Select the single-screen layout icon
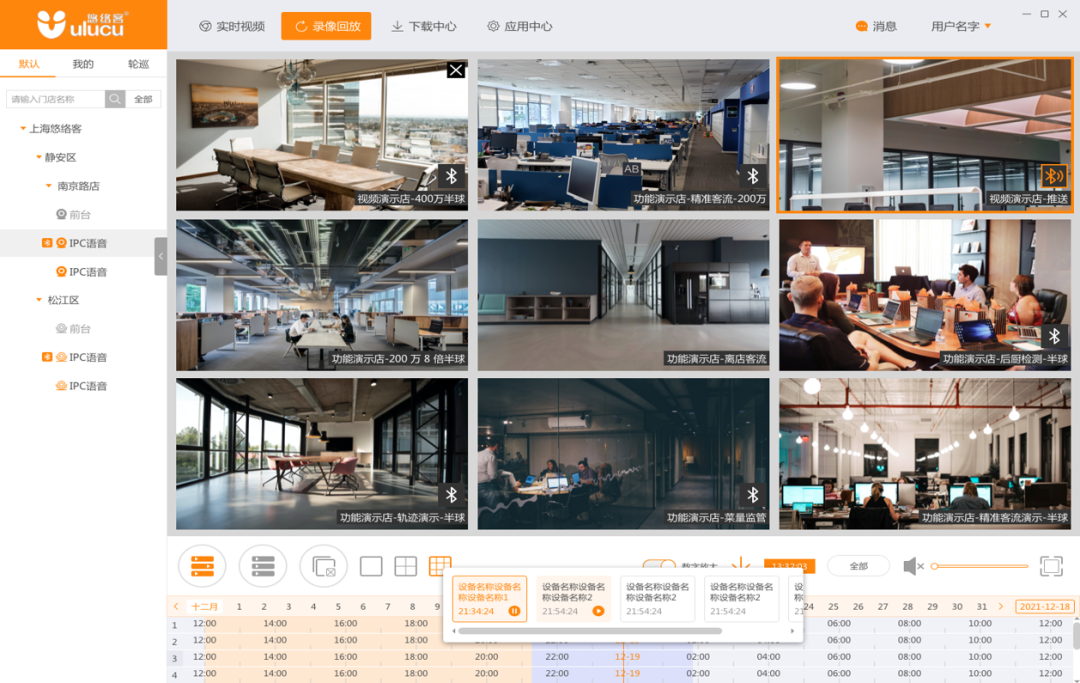Viewport: 1080px width, 683px height. click(x=372, y=565)
